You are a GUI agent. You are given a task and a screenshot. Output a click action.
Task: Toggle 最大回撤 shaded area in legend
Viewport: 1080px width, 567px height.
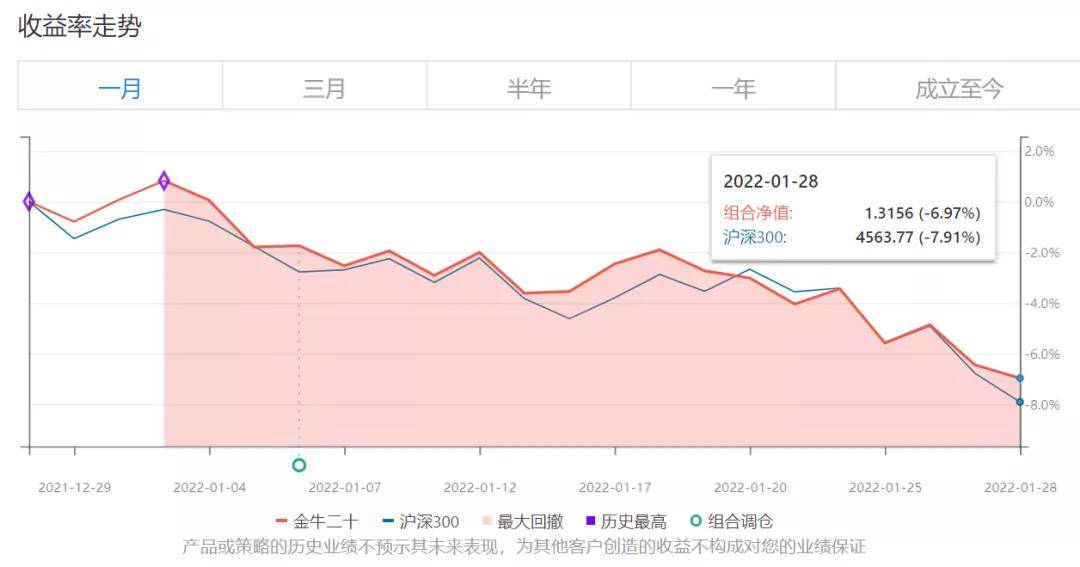[520, 521]
